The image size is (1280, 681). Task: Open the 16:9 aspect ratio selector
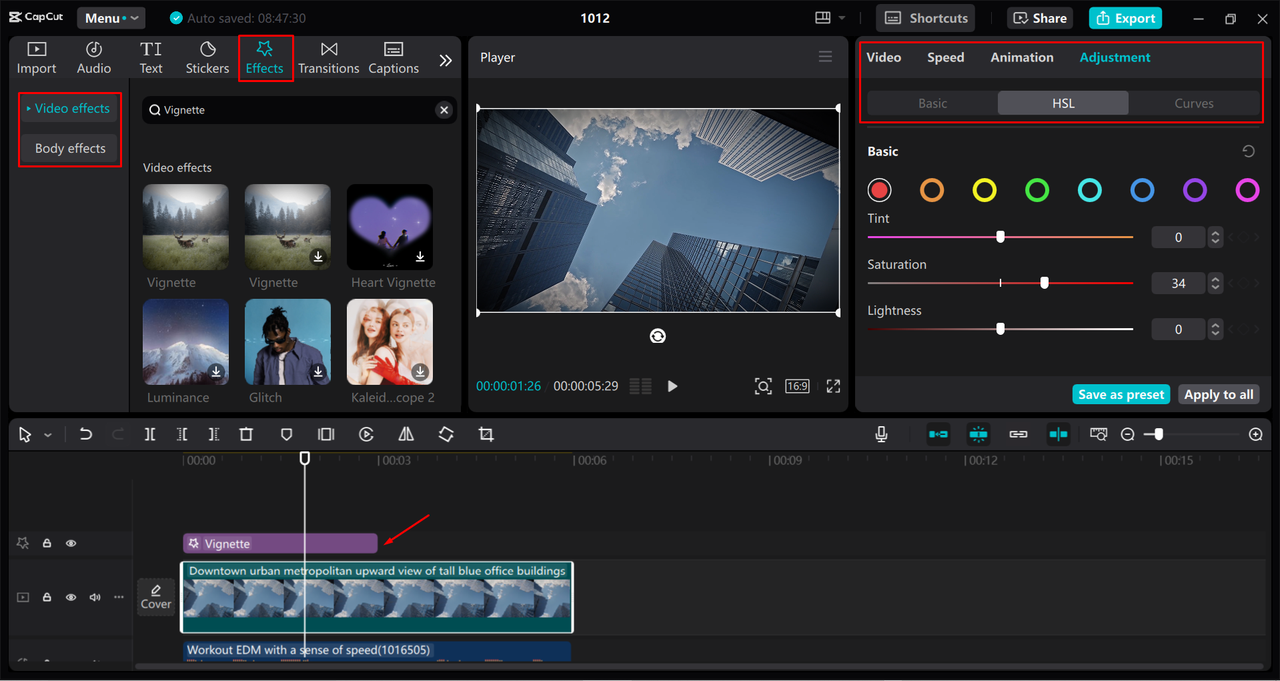point(797,386)
